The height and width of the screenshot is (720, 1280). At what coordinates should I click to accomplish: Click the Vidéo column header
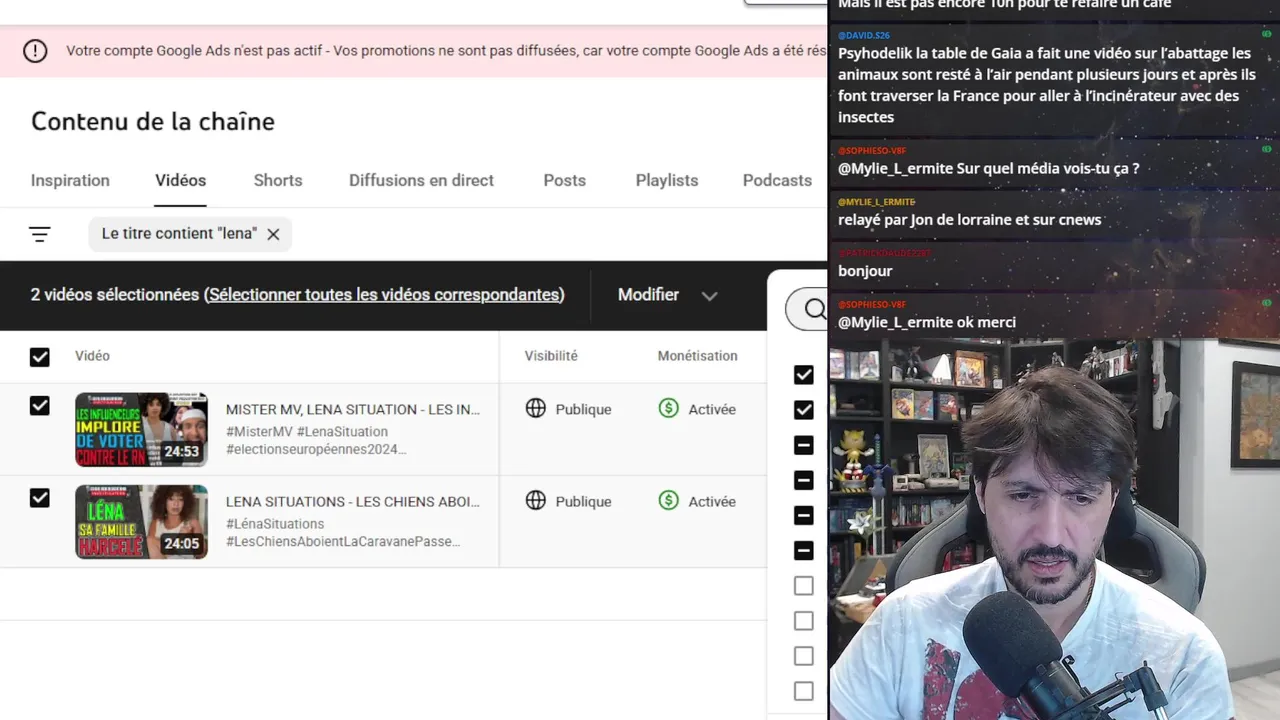click(x=92, y=356)
